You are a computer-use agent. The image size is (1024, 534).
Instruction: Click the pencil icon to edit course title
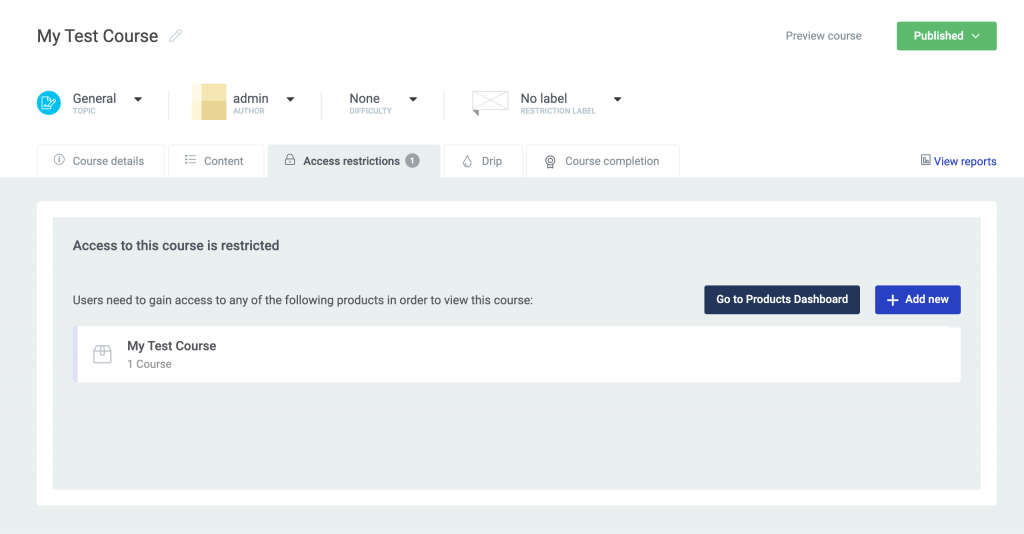pos(176,36)
